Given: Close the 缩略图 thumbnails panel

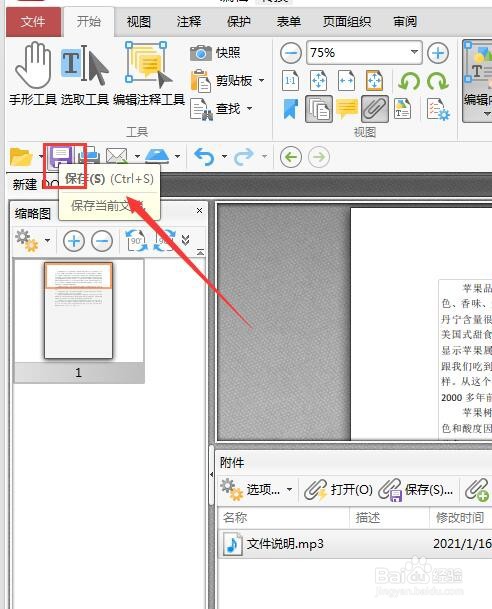Looking at the screenshot, I should click(x=199, y=211).
